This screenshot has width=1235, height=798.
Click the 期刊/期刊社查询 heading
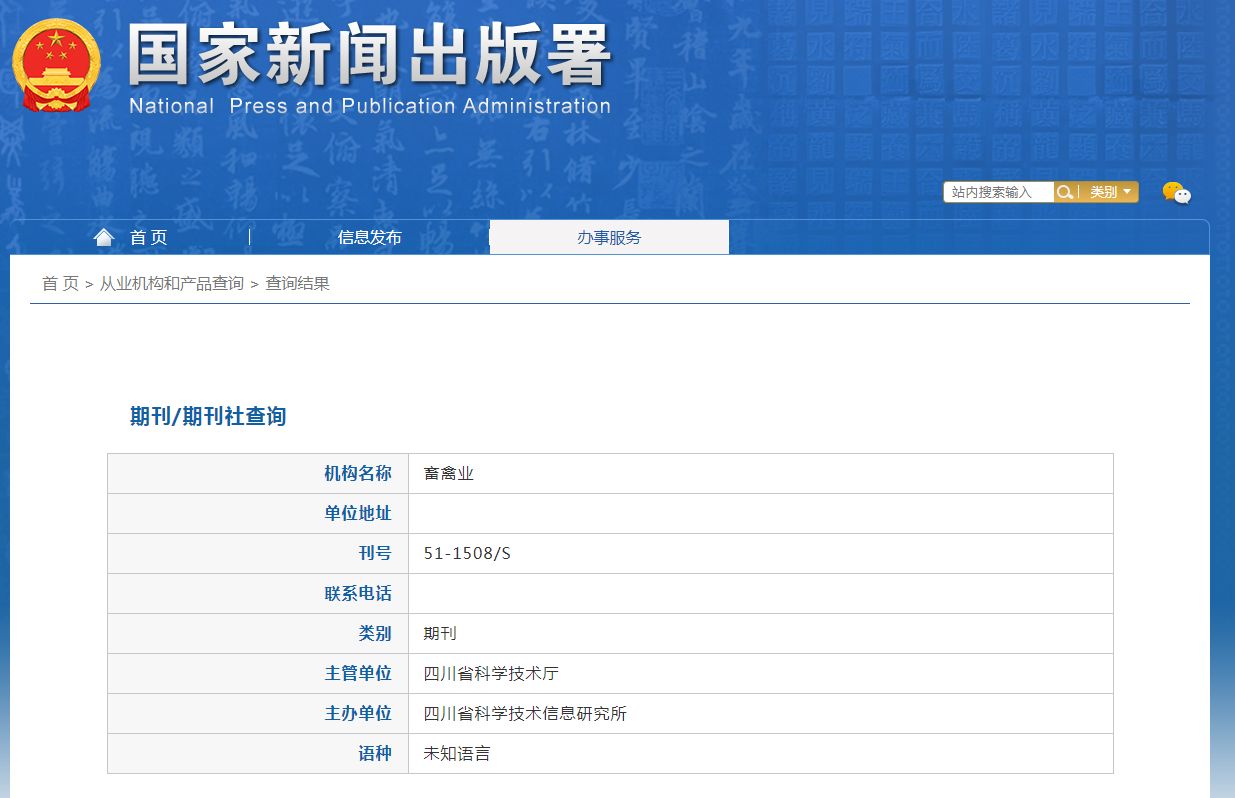208,416
